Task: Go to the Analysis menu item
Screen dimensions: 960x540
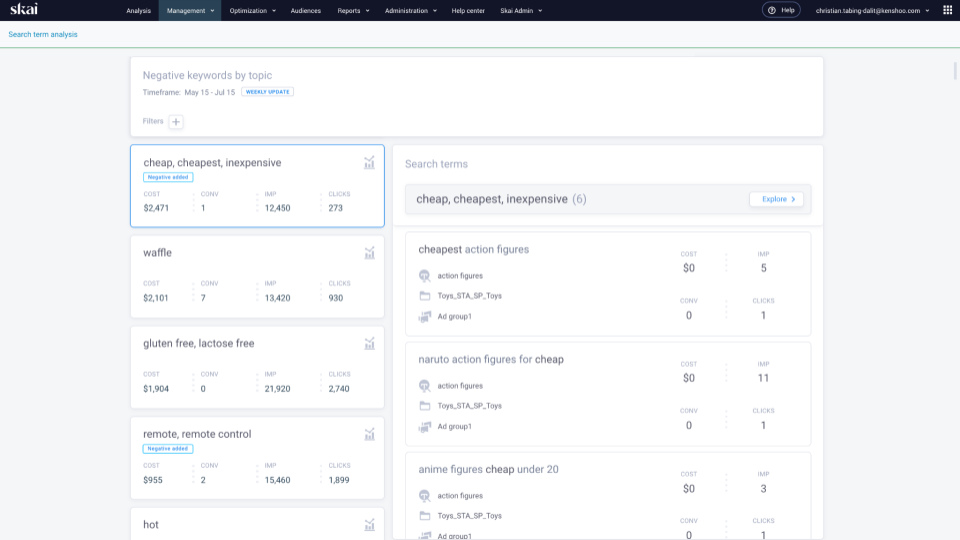Action: click(x=139, y=10)
